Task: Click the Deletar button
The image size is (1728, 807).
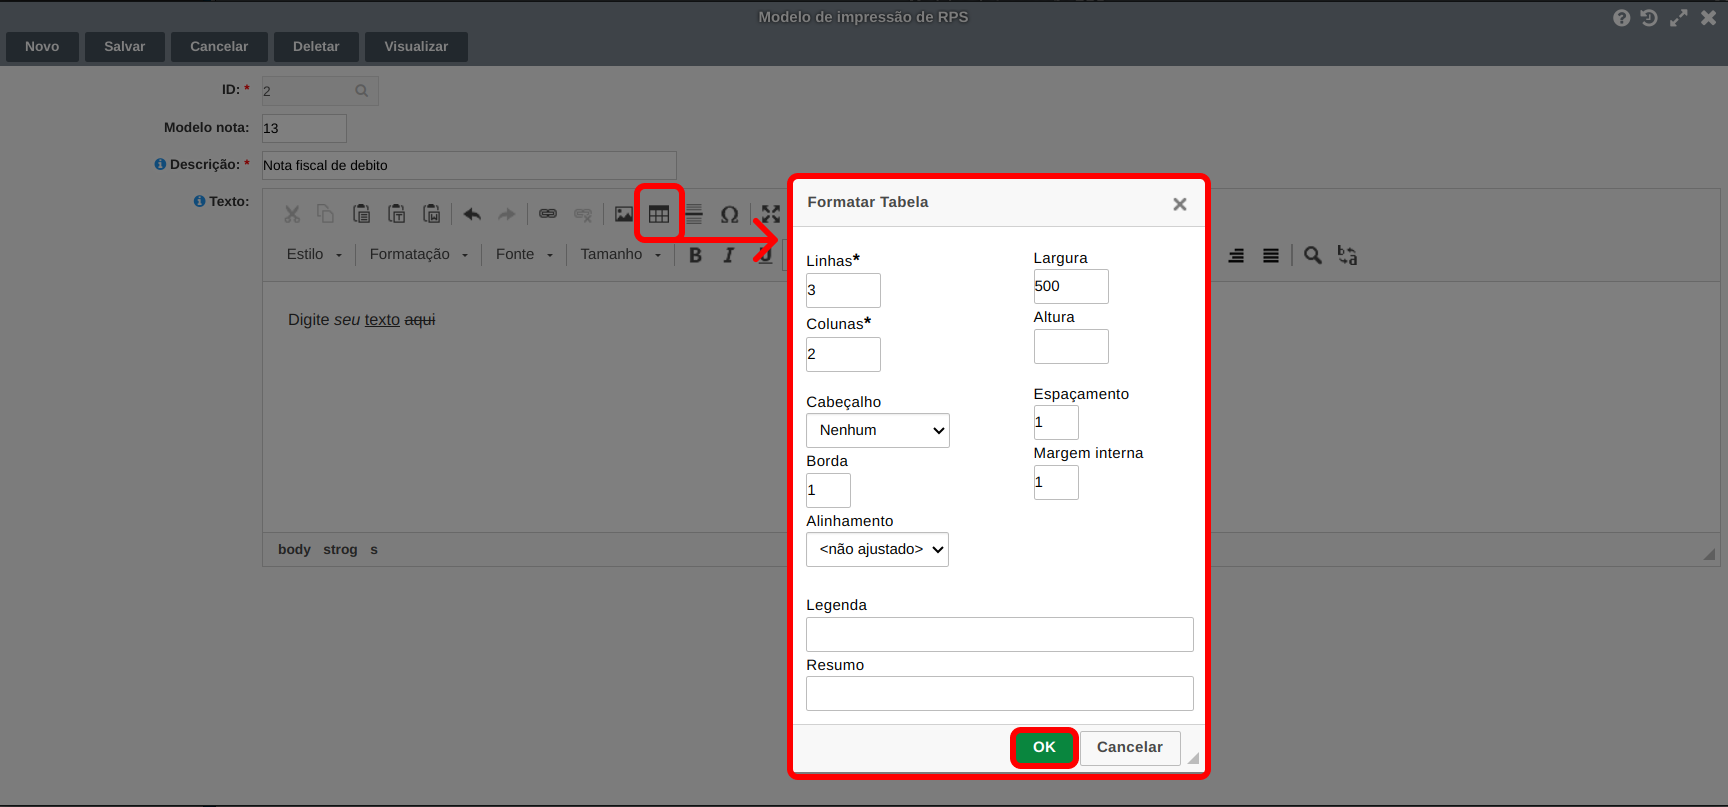Action: tap(316, 47)
